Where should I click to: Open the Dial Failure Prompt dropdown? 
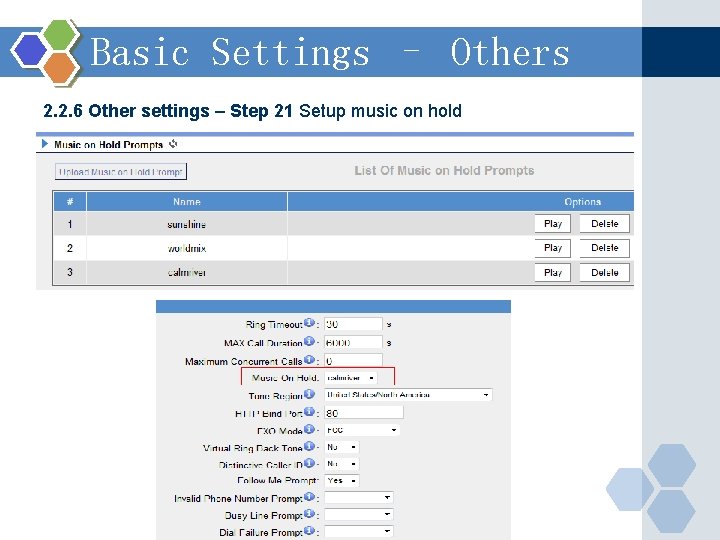(359, 532)
